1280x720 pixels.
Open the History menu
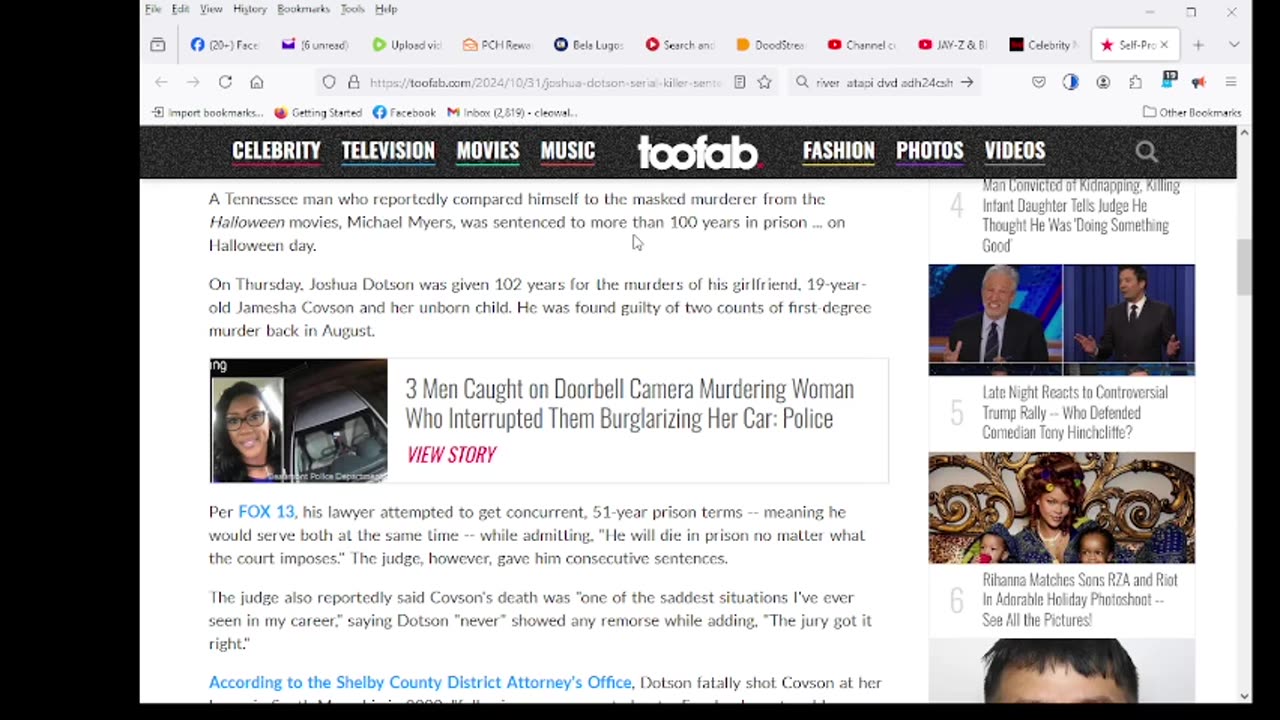tap(250, 9)
